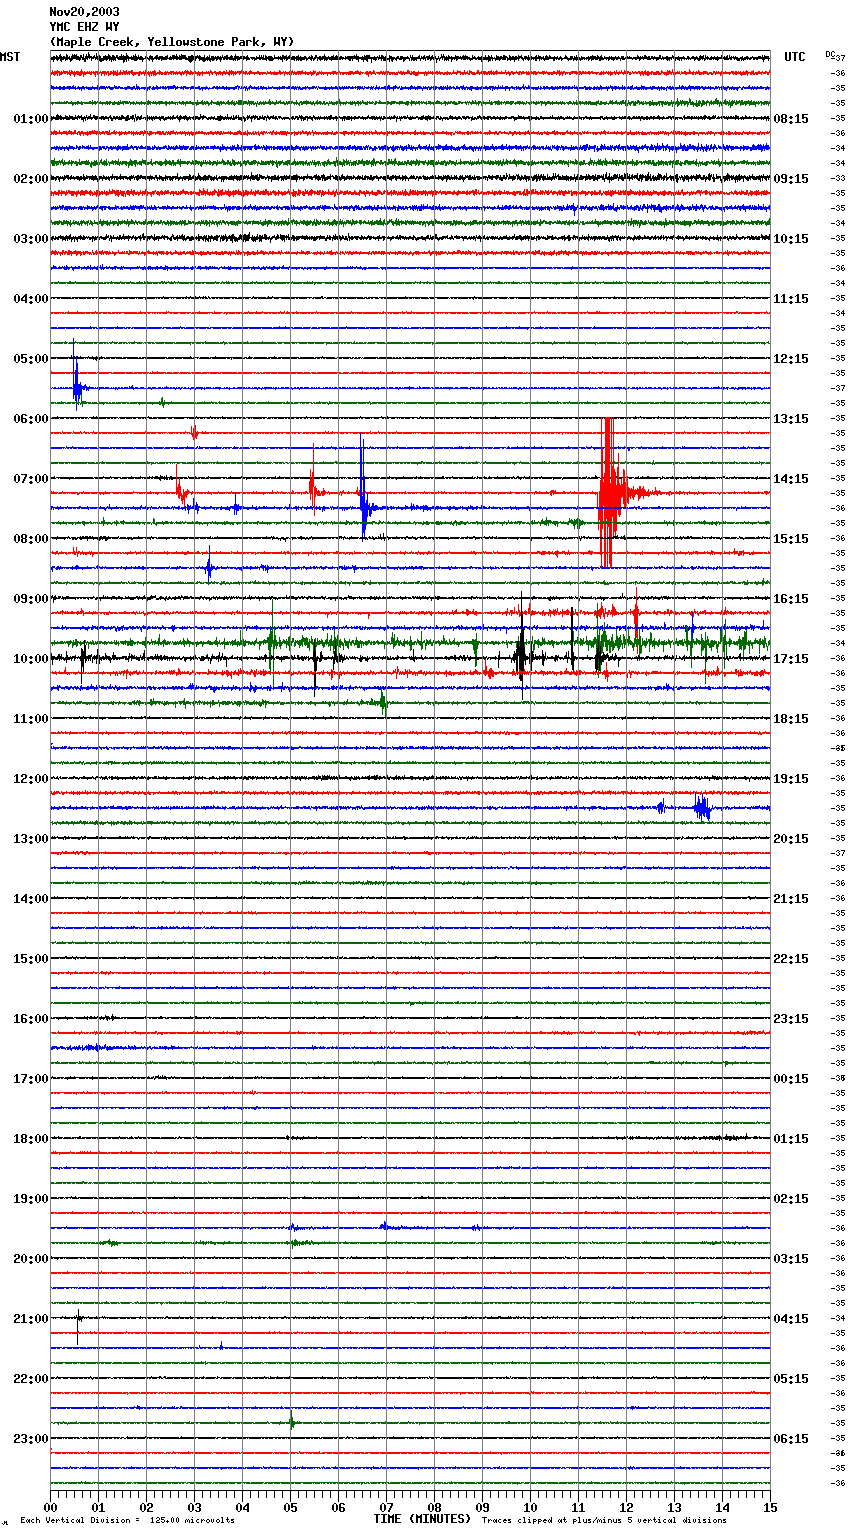This screenshot has width=850, height=1534.
Task: Click the TIME (MINUTES) axis title
Action: (422, 1519)
